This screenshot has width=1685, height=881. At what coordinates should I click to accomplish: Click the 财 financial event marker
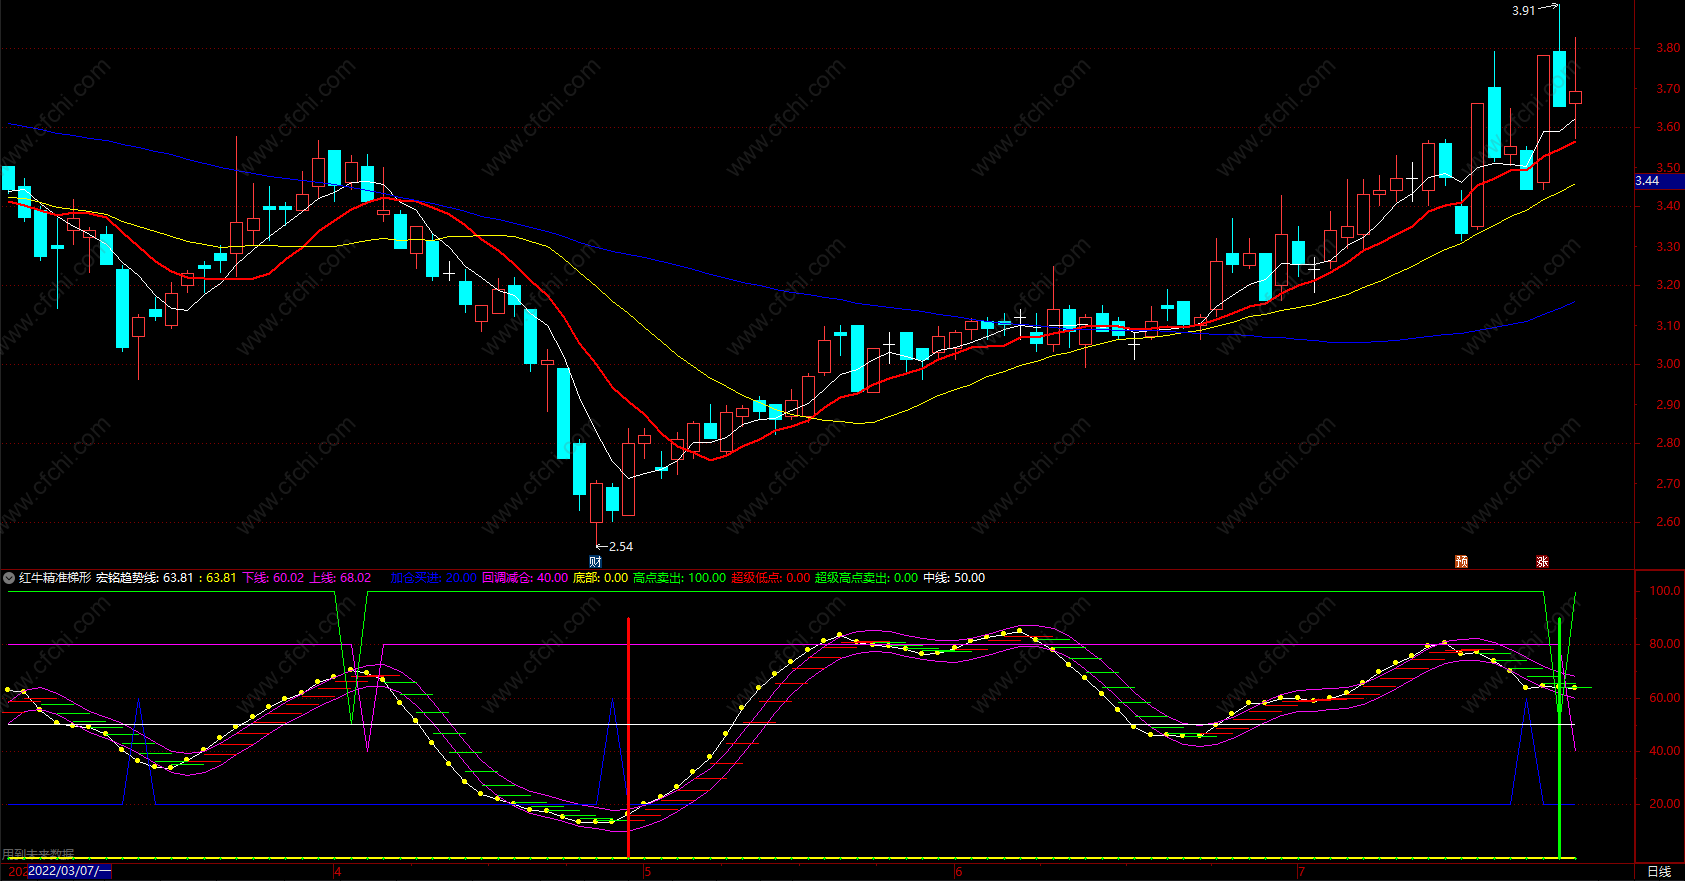595,562
